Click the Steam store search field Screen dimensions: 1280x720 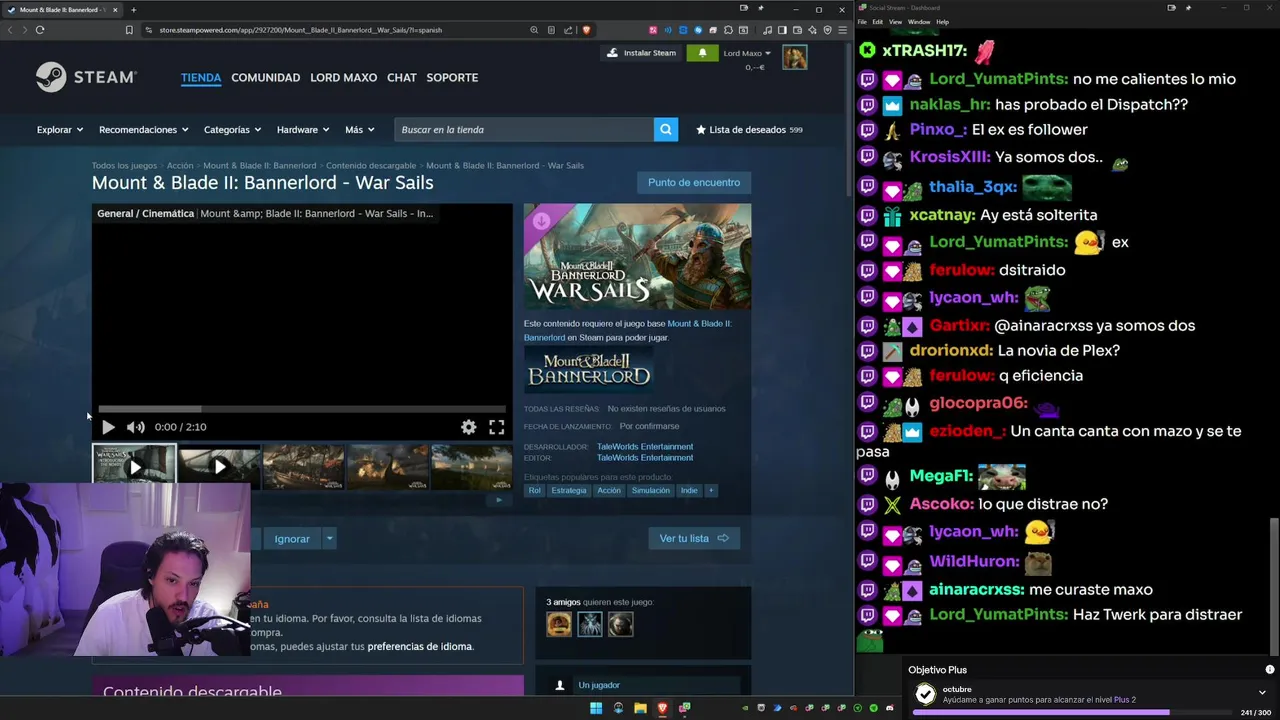(x=524, y=129)
